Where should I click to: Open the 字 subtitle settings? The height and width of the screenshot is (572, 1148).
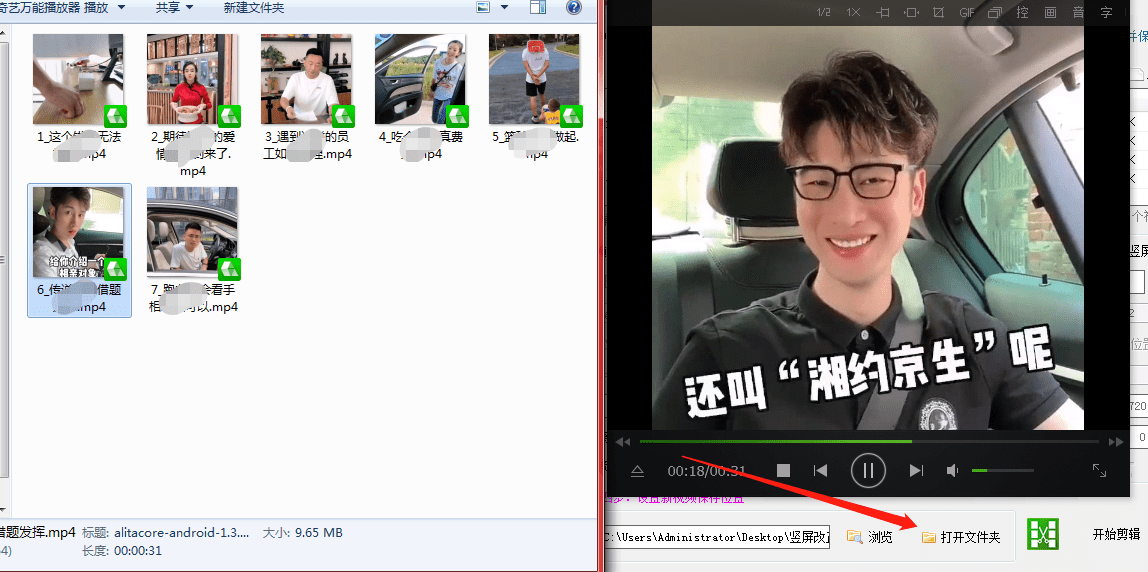pos(1106,12)
